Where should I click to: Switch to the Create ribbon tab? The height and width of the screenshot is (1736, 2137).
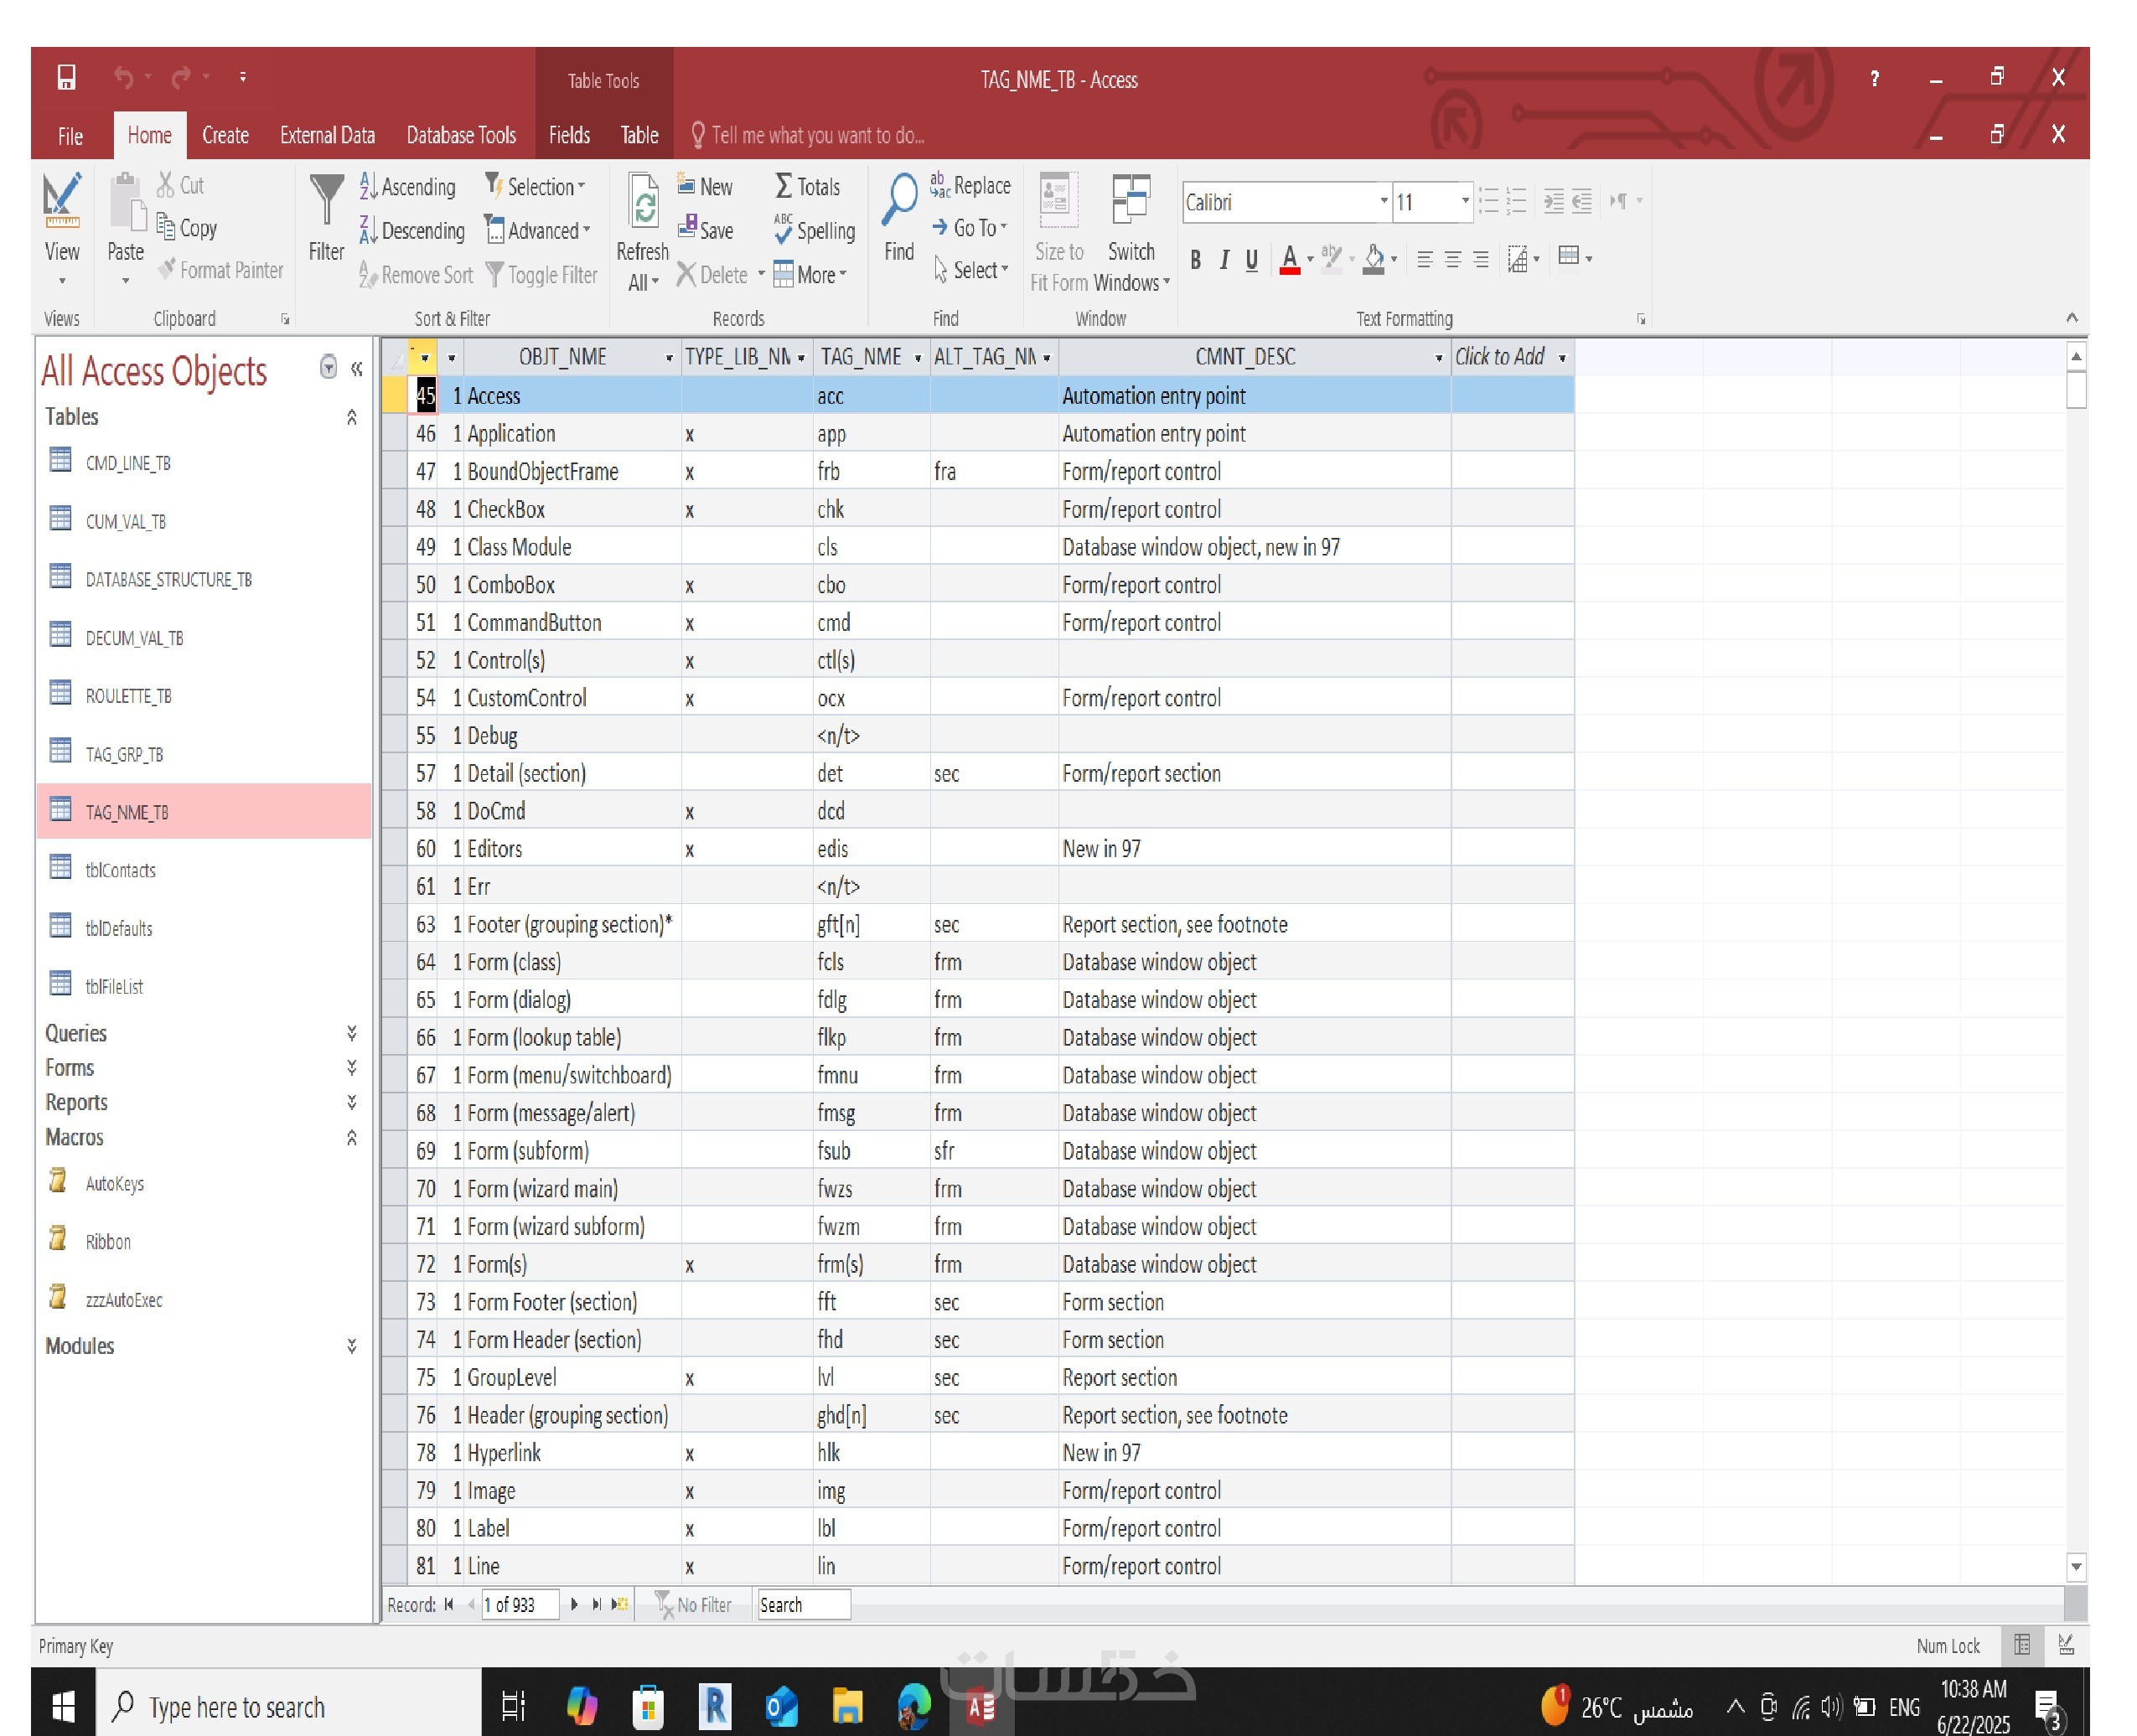click(x=225, y=136)
